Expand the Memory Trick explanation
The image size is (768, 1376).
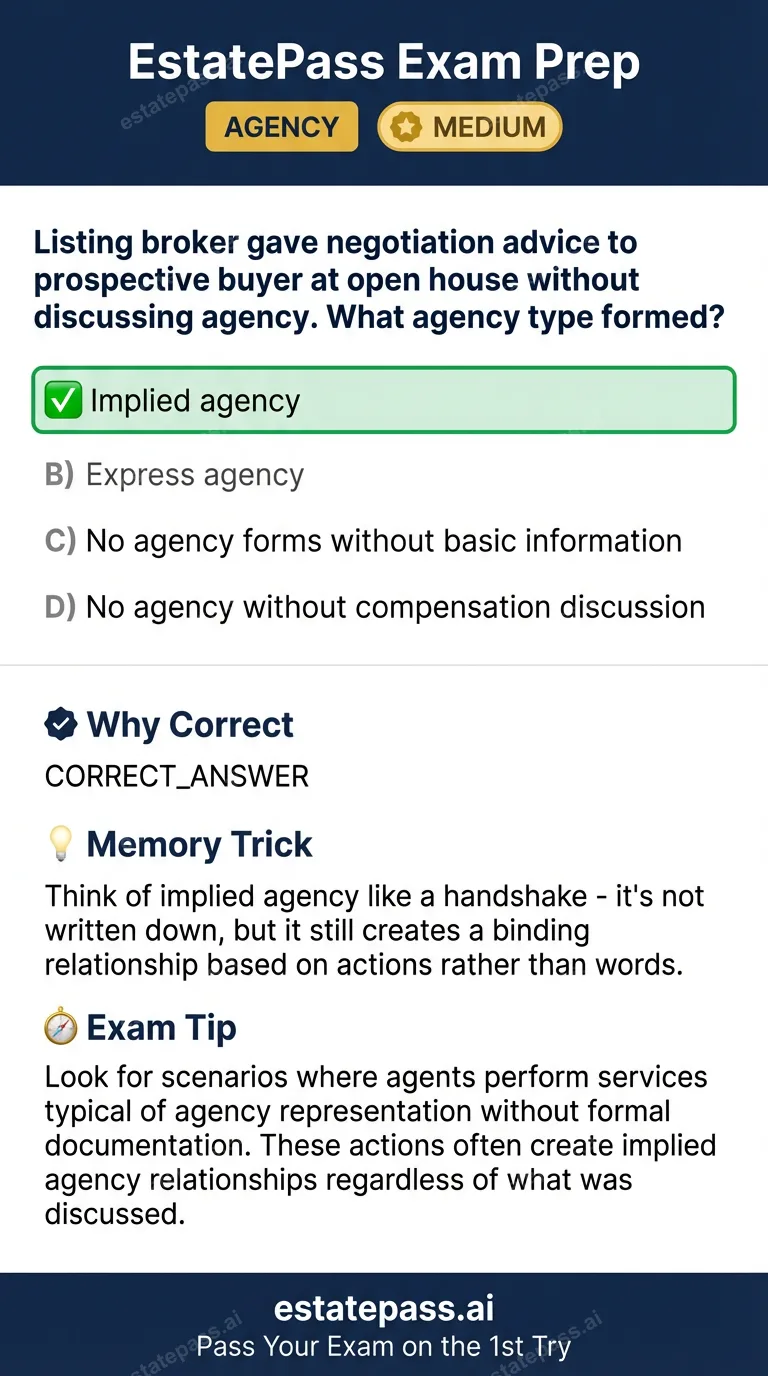click(x=199, y=843)
